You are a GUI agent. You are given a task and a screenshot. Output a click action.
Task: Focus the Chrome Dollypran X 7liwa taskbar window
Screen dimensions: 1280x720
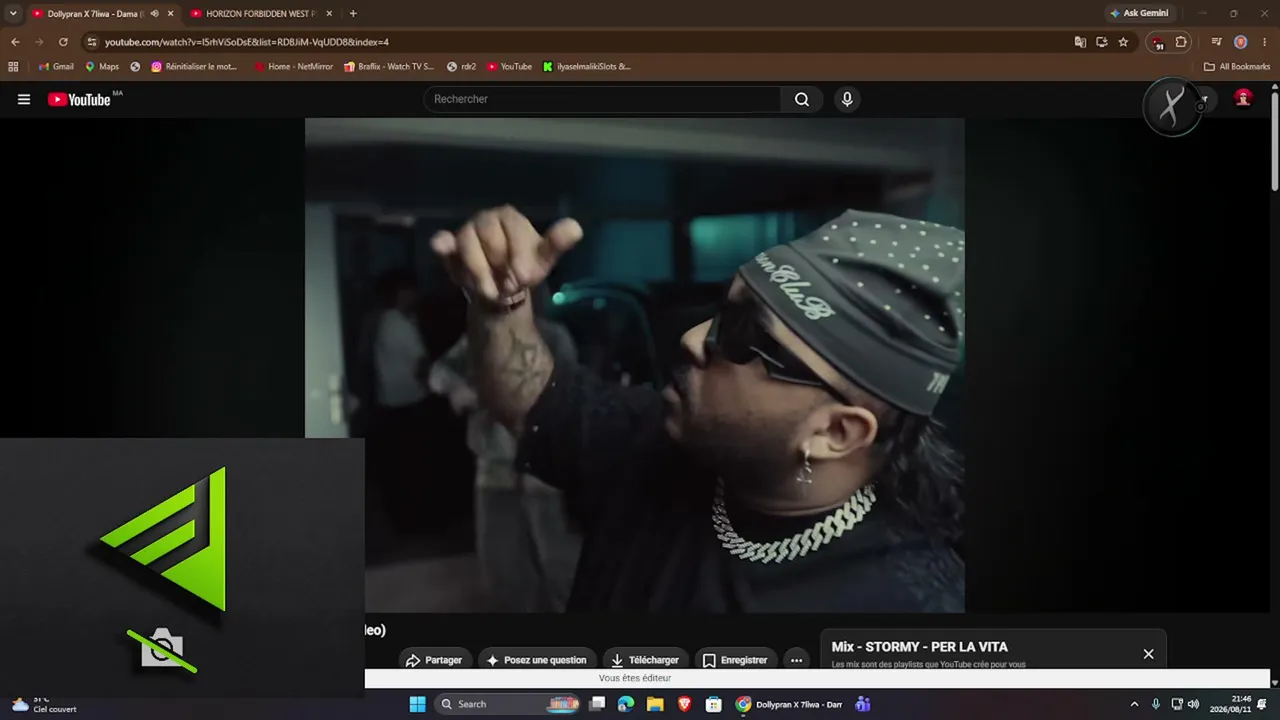tap(789, 704)
